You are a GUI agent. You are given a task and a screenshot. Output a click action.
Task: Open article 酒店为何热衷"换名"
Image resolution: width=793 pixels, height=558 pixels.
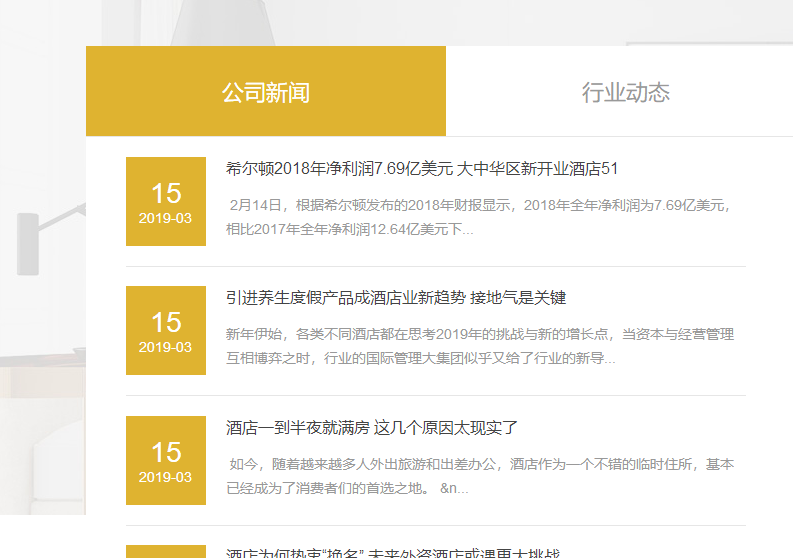coord(393,552)
